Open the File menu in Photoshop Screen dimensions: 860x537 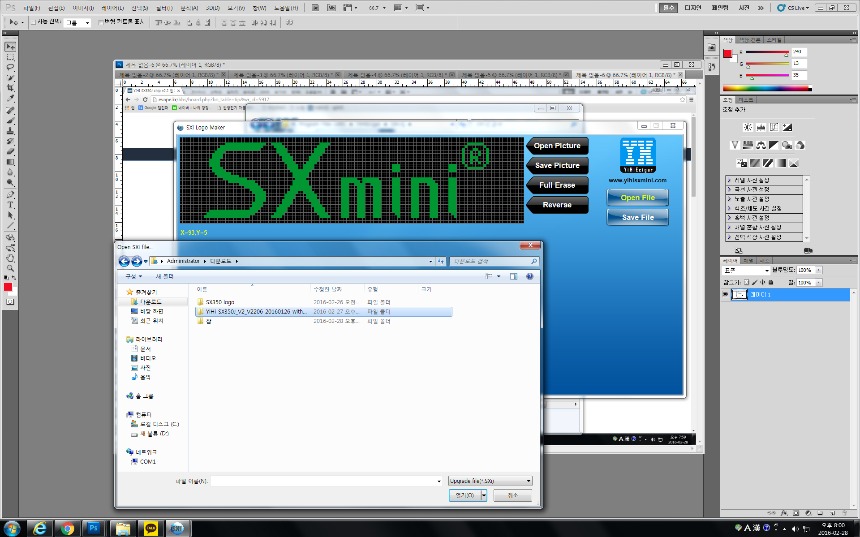coord(32,8)
